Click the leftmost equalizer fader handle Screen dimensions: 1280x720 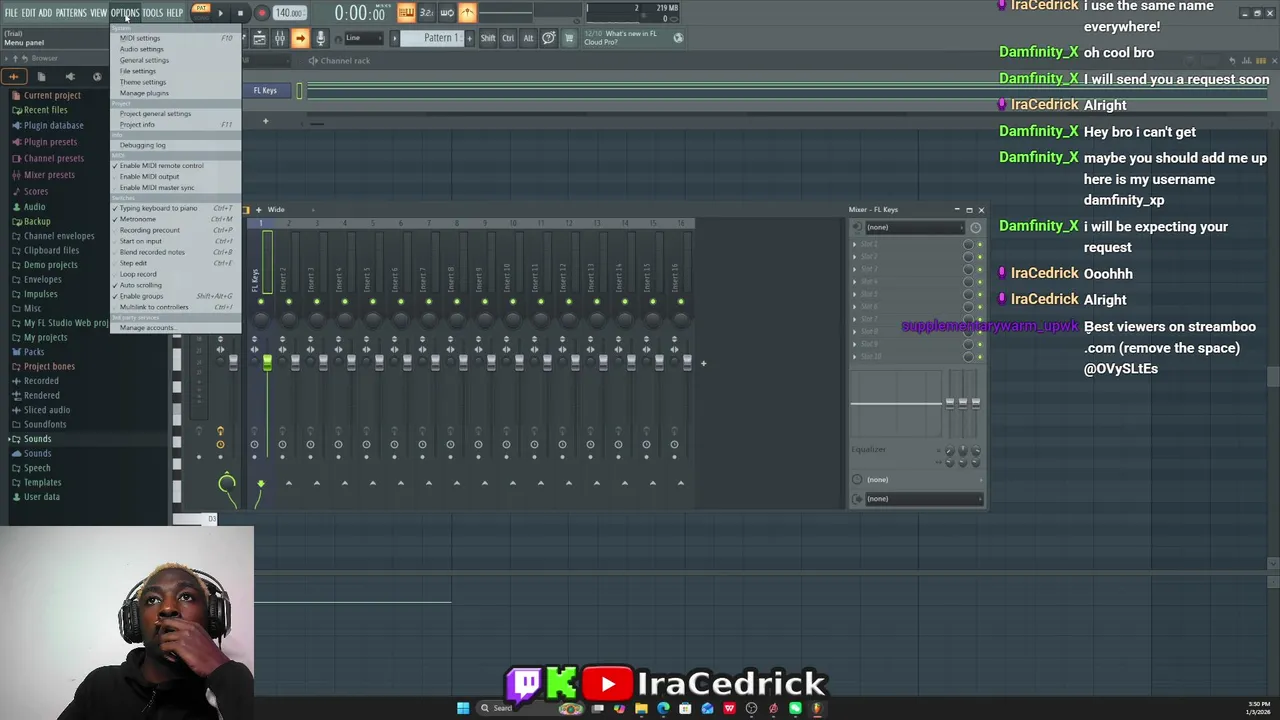950,403
